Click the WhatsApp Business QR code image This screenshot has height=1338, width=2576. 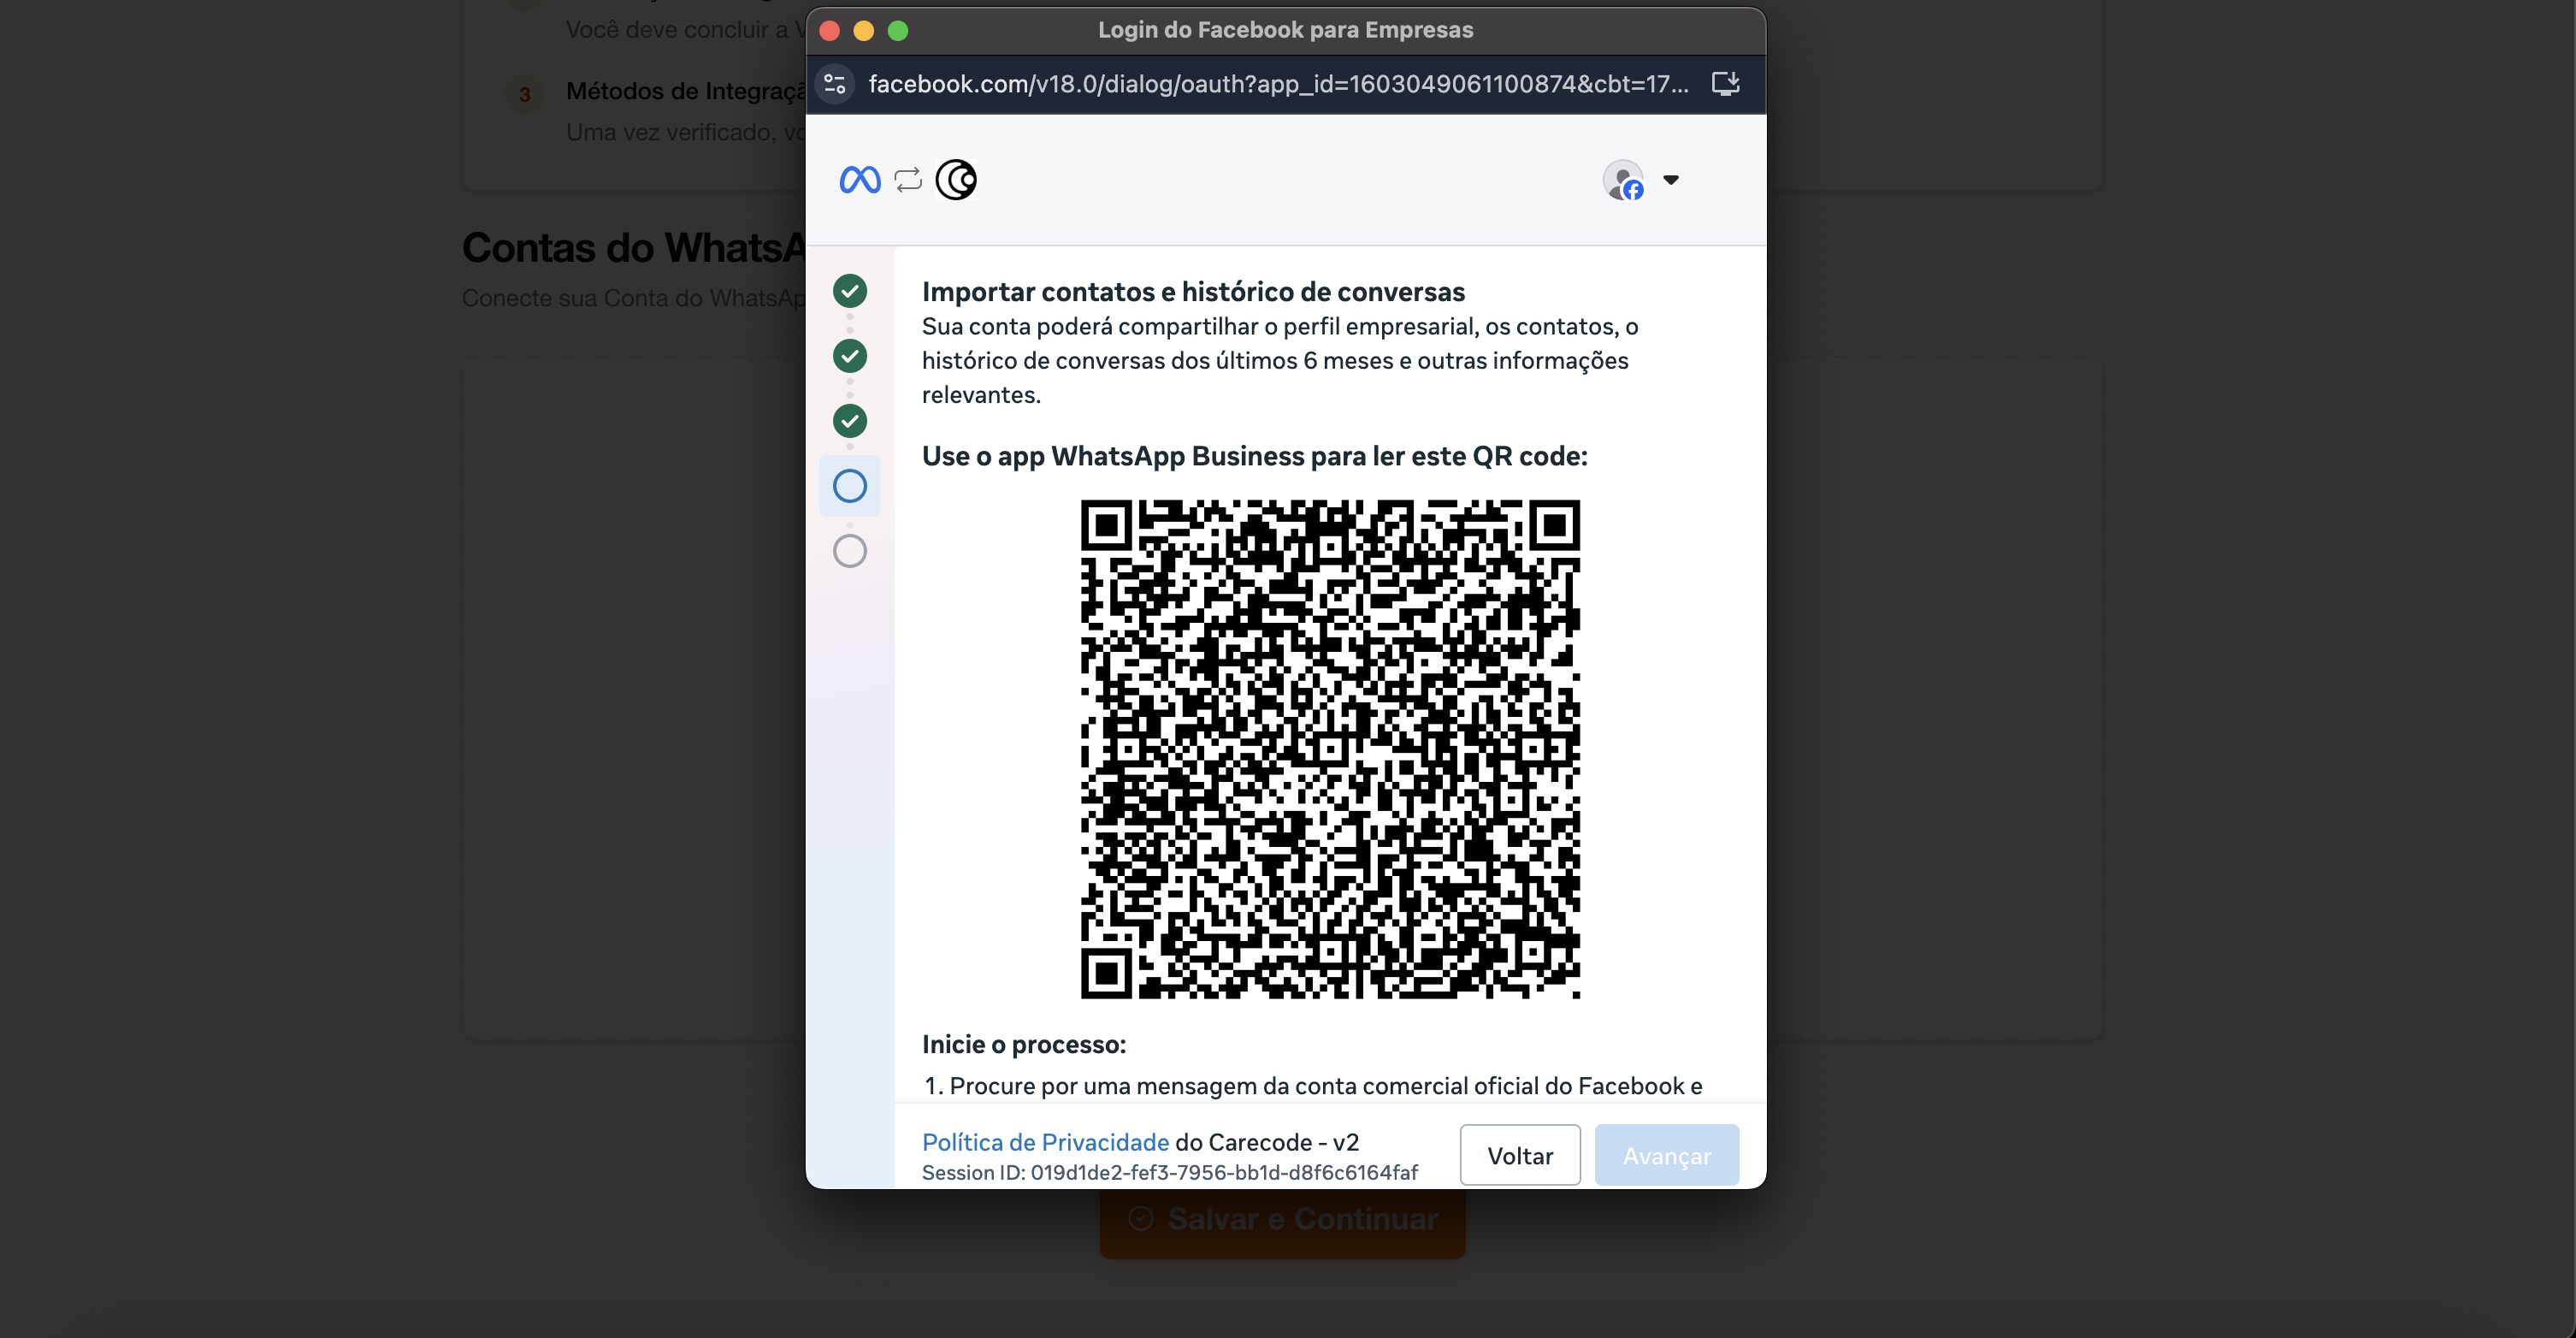tap(1330, 749)
